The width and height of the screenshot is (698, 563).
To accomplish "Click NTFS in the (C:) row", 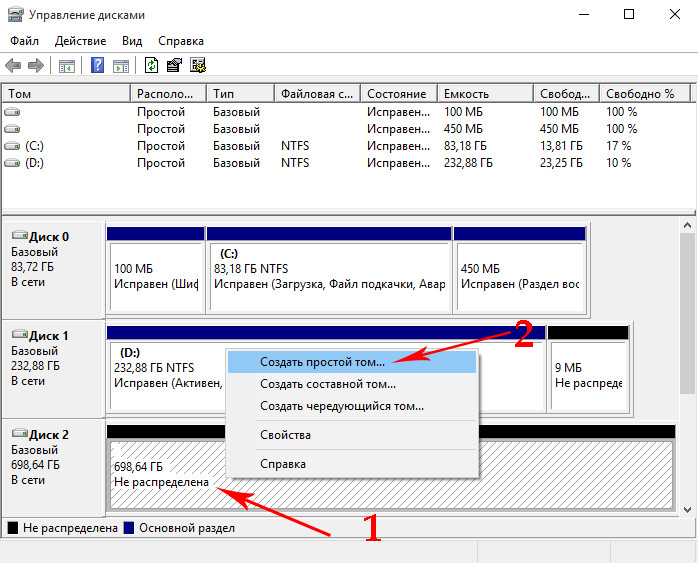I will (295, 146).
